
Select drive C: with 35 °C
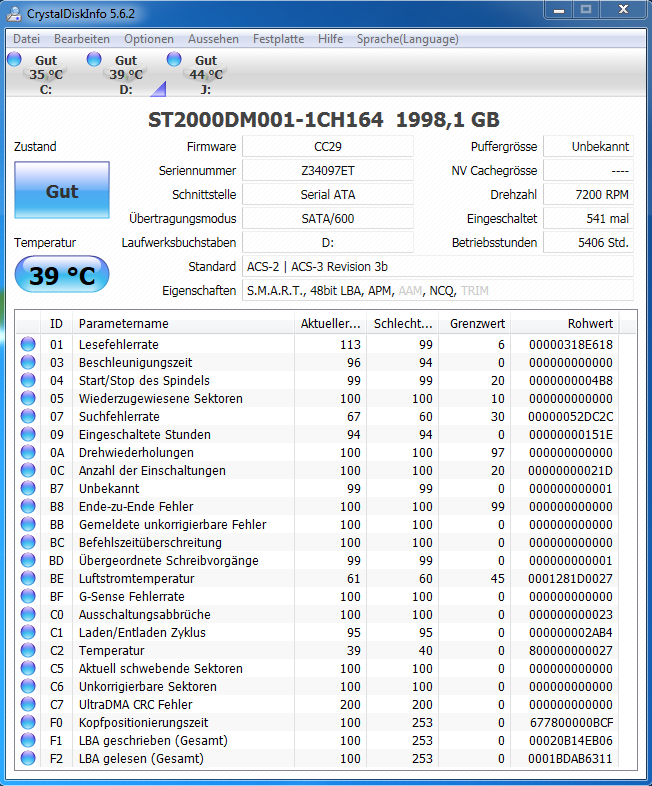[45, 74]
